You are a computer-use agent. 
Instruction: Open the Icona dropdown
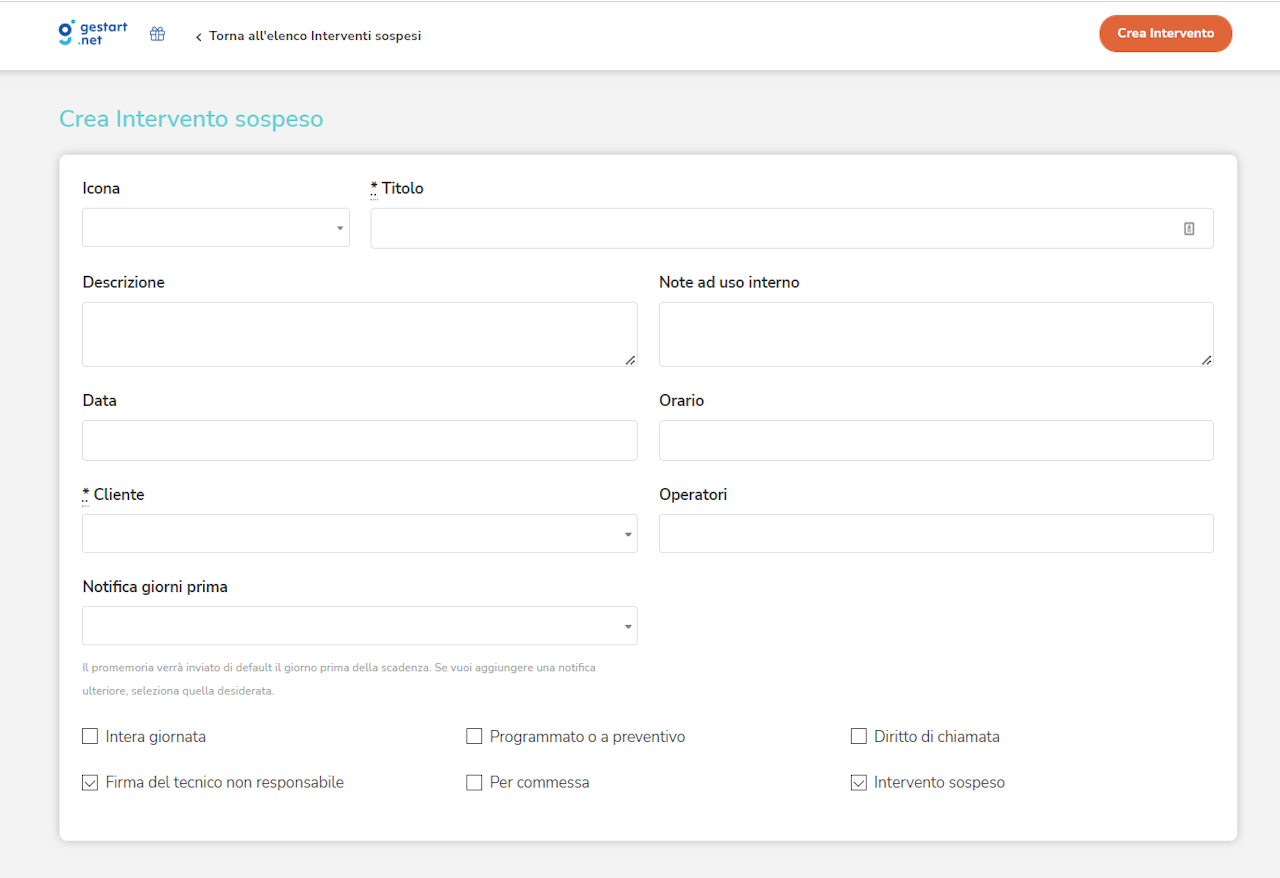click(x=216, y=228)
